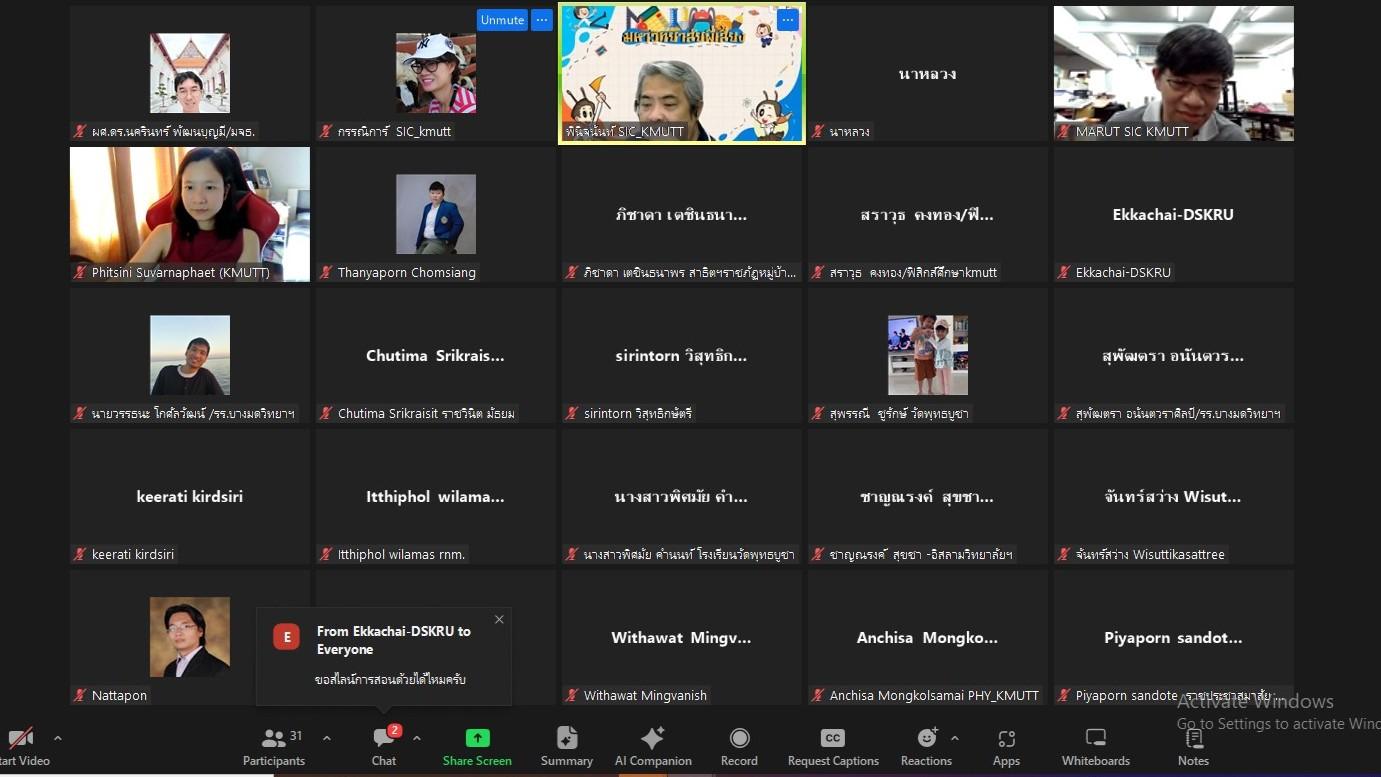Open the meeting Summary
Viewport: 1381px width, 777px height.
coord(567,746)
